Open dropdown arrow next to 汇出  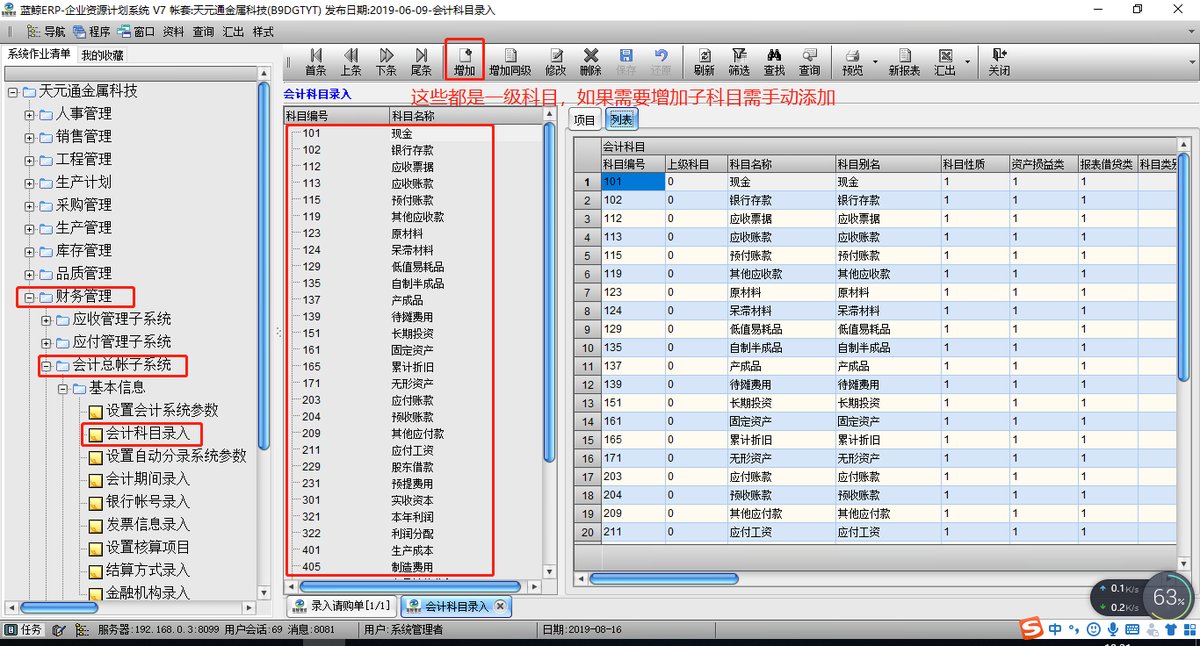pos(968,62)
